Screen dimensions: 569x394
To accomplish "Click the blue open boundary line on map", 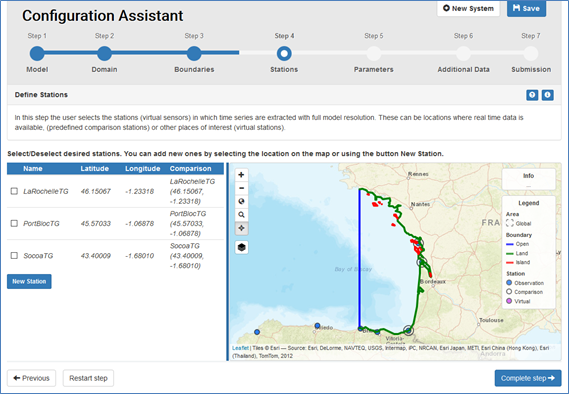I will coord(360,258).
